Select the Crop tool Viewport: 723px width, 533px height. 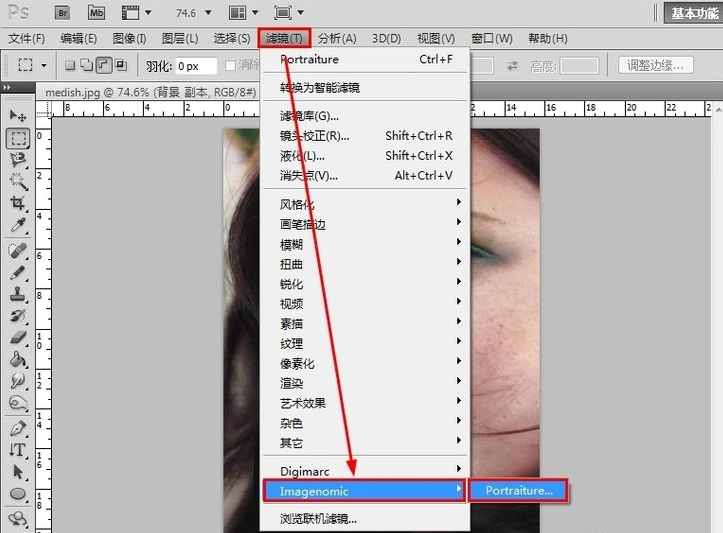coord(18,203)
